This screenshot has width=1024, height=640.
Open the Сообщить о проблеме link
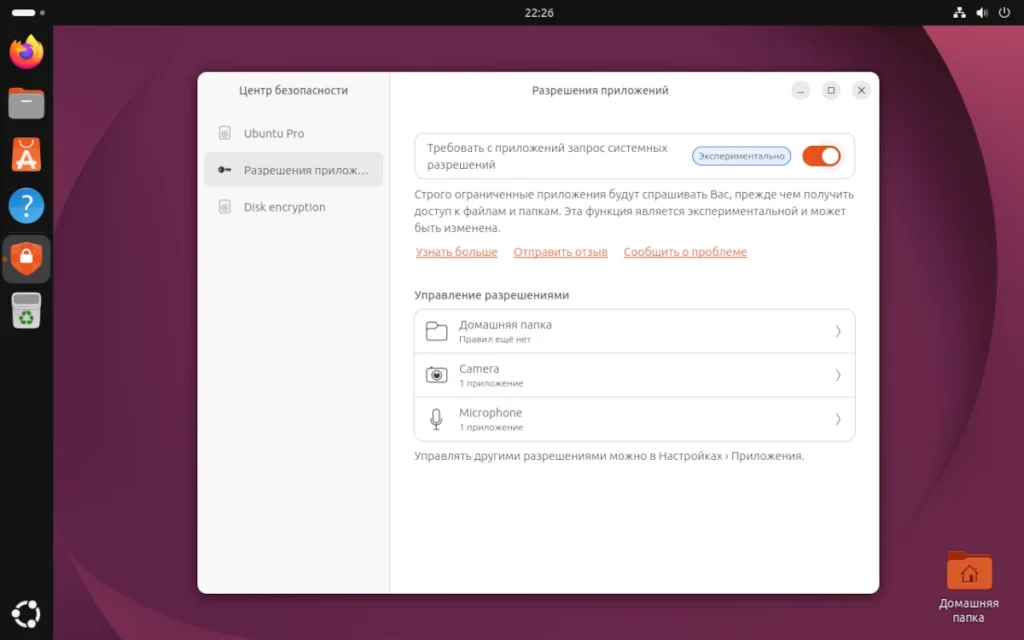[x=685, y=252]
